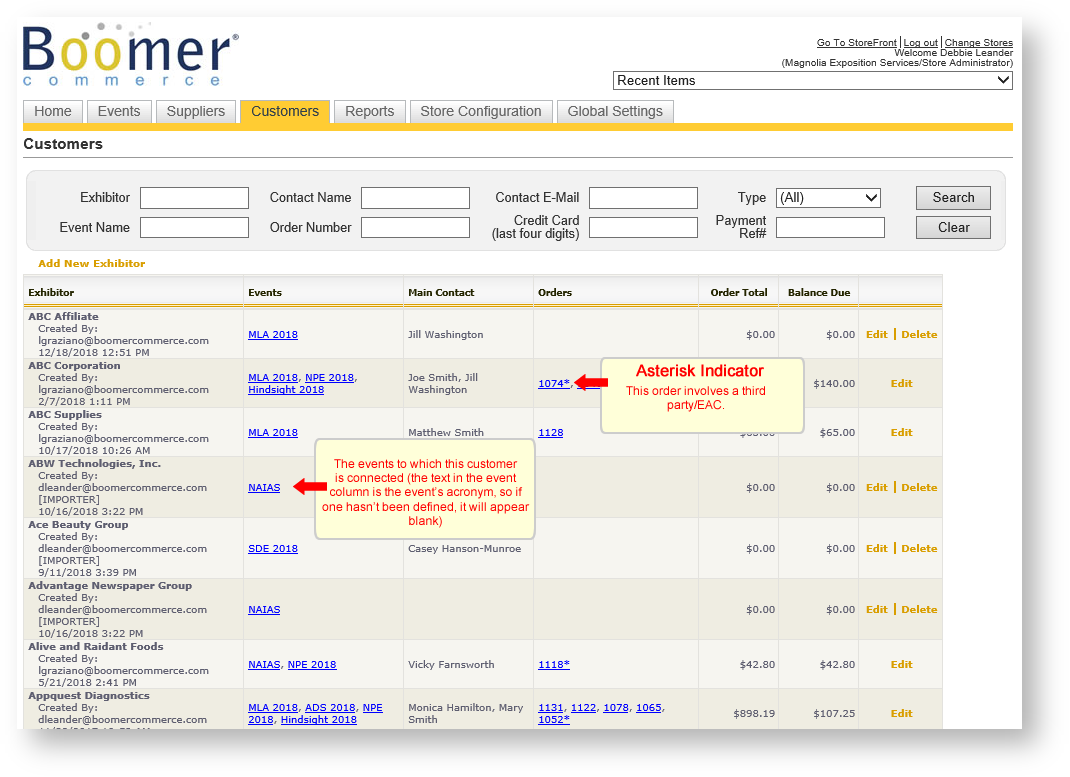Click the Search button
1070x777 pixels.
(x=952, y=197)
